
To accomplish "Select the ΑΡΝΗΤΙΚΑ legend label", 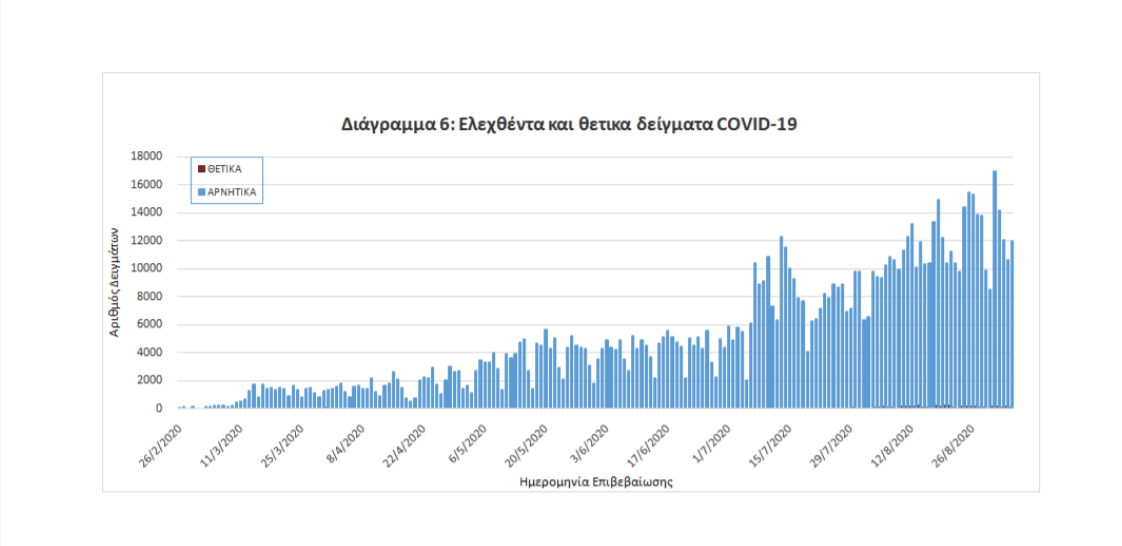I will click(231, 190).
